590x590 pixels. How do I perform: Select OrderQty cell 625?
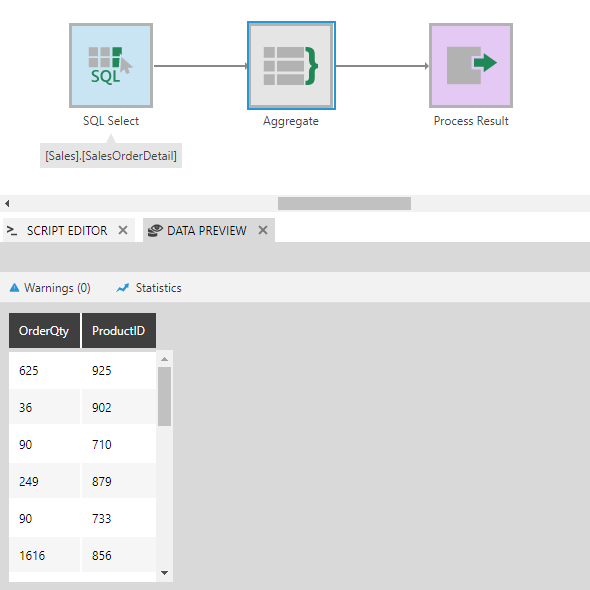44,371
